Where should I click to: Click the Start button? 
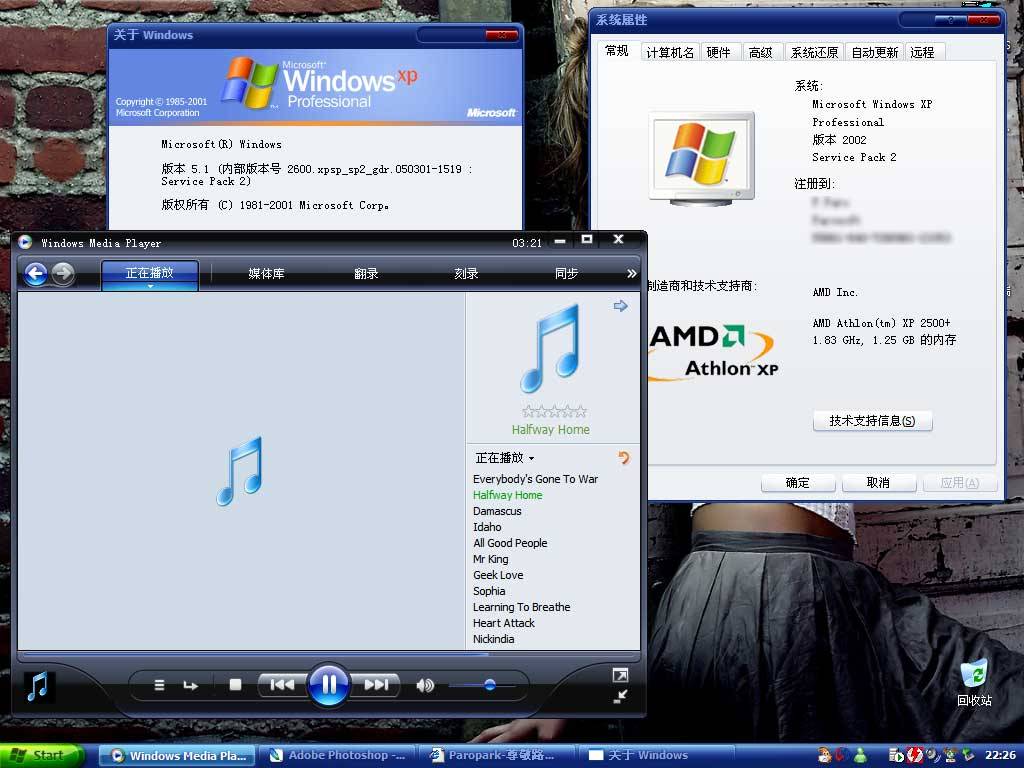pos(40,756)
